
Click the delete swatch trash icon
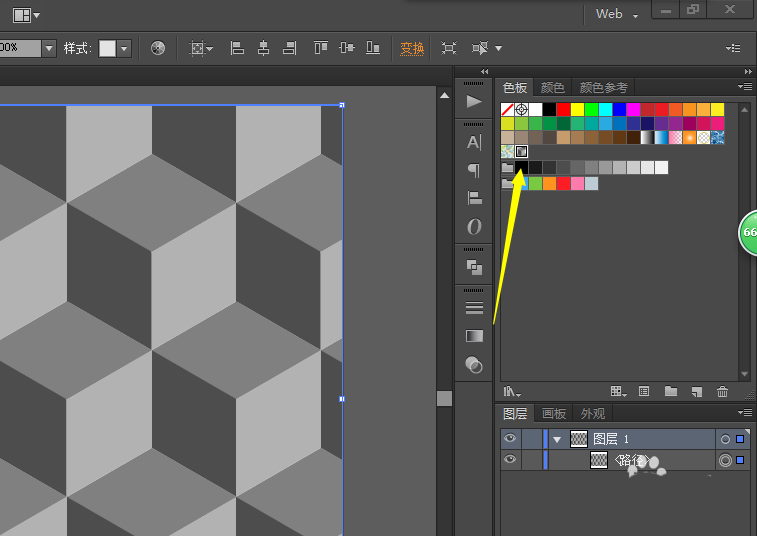click(x=722, y=391)
